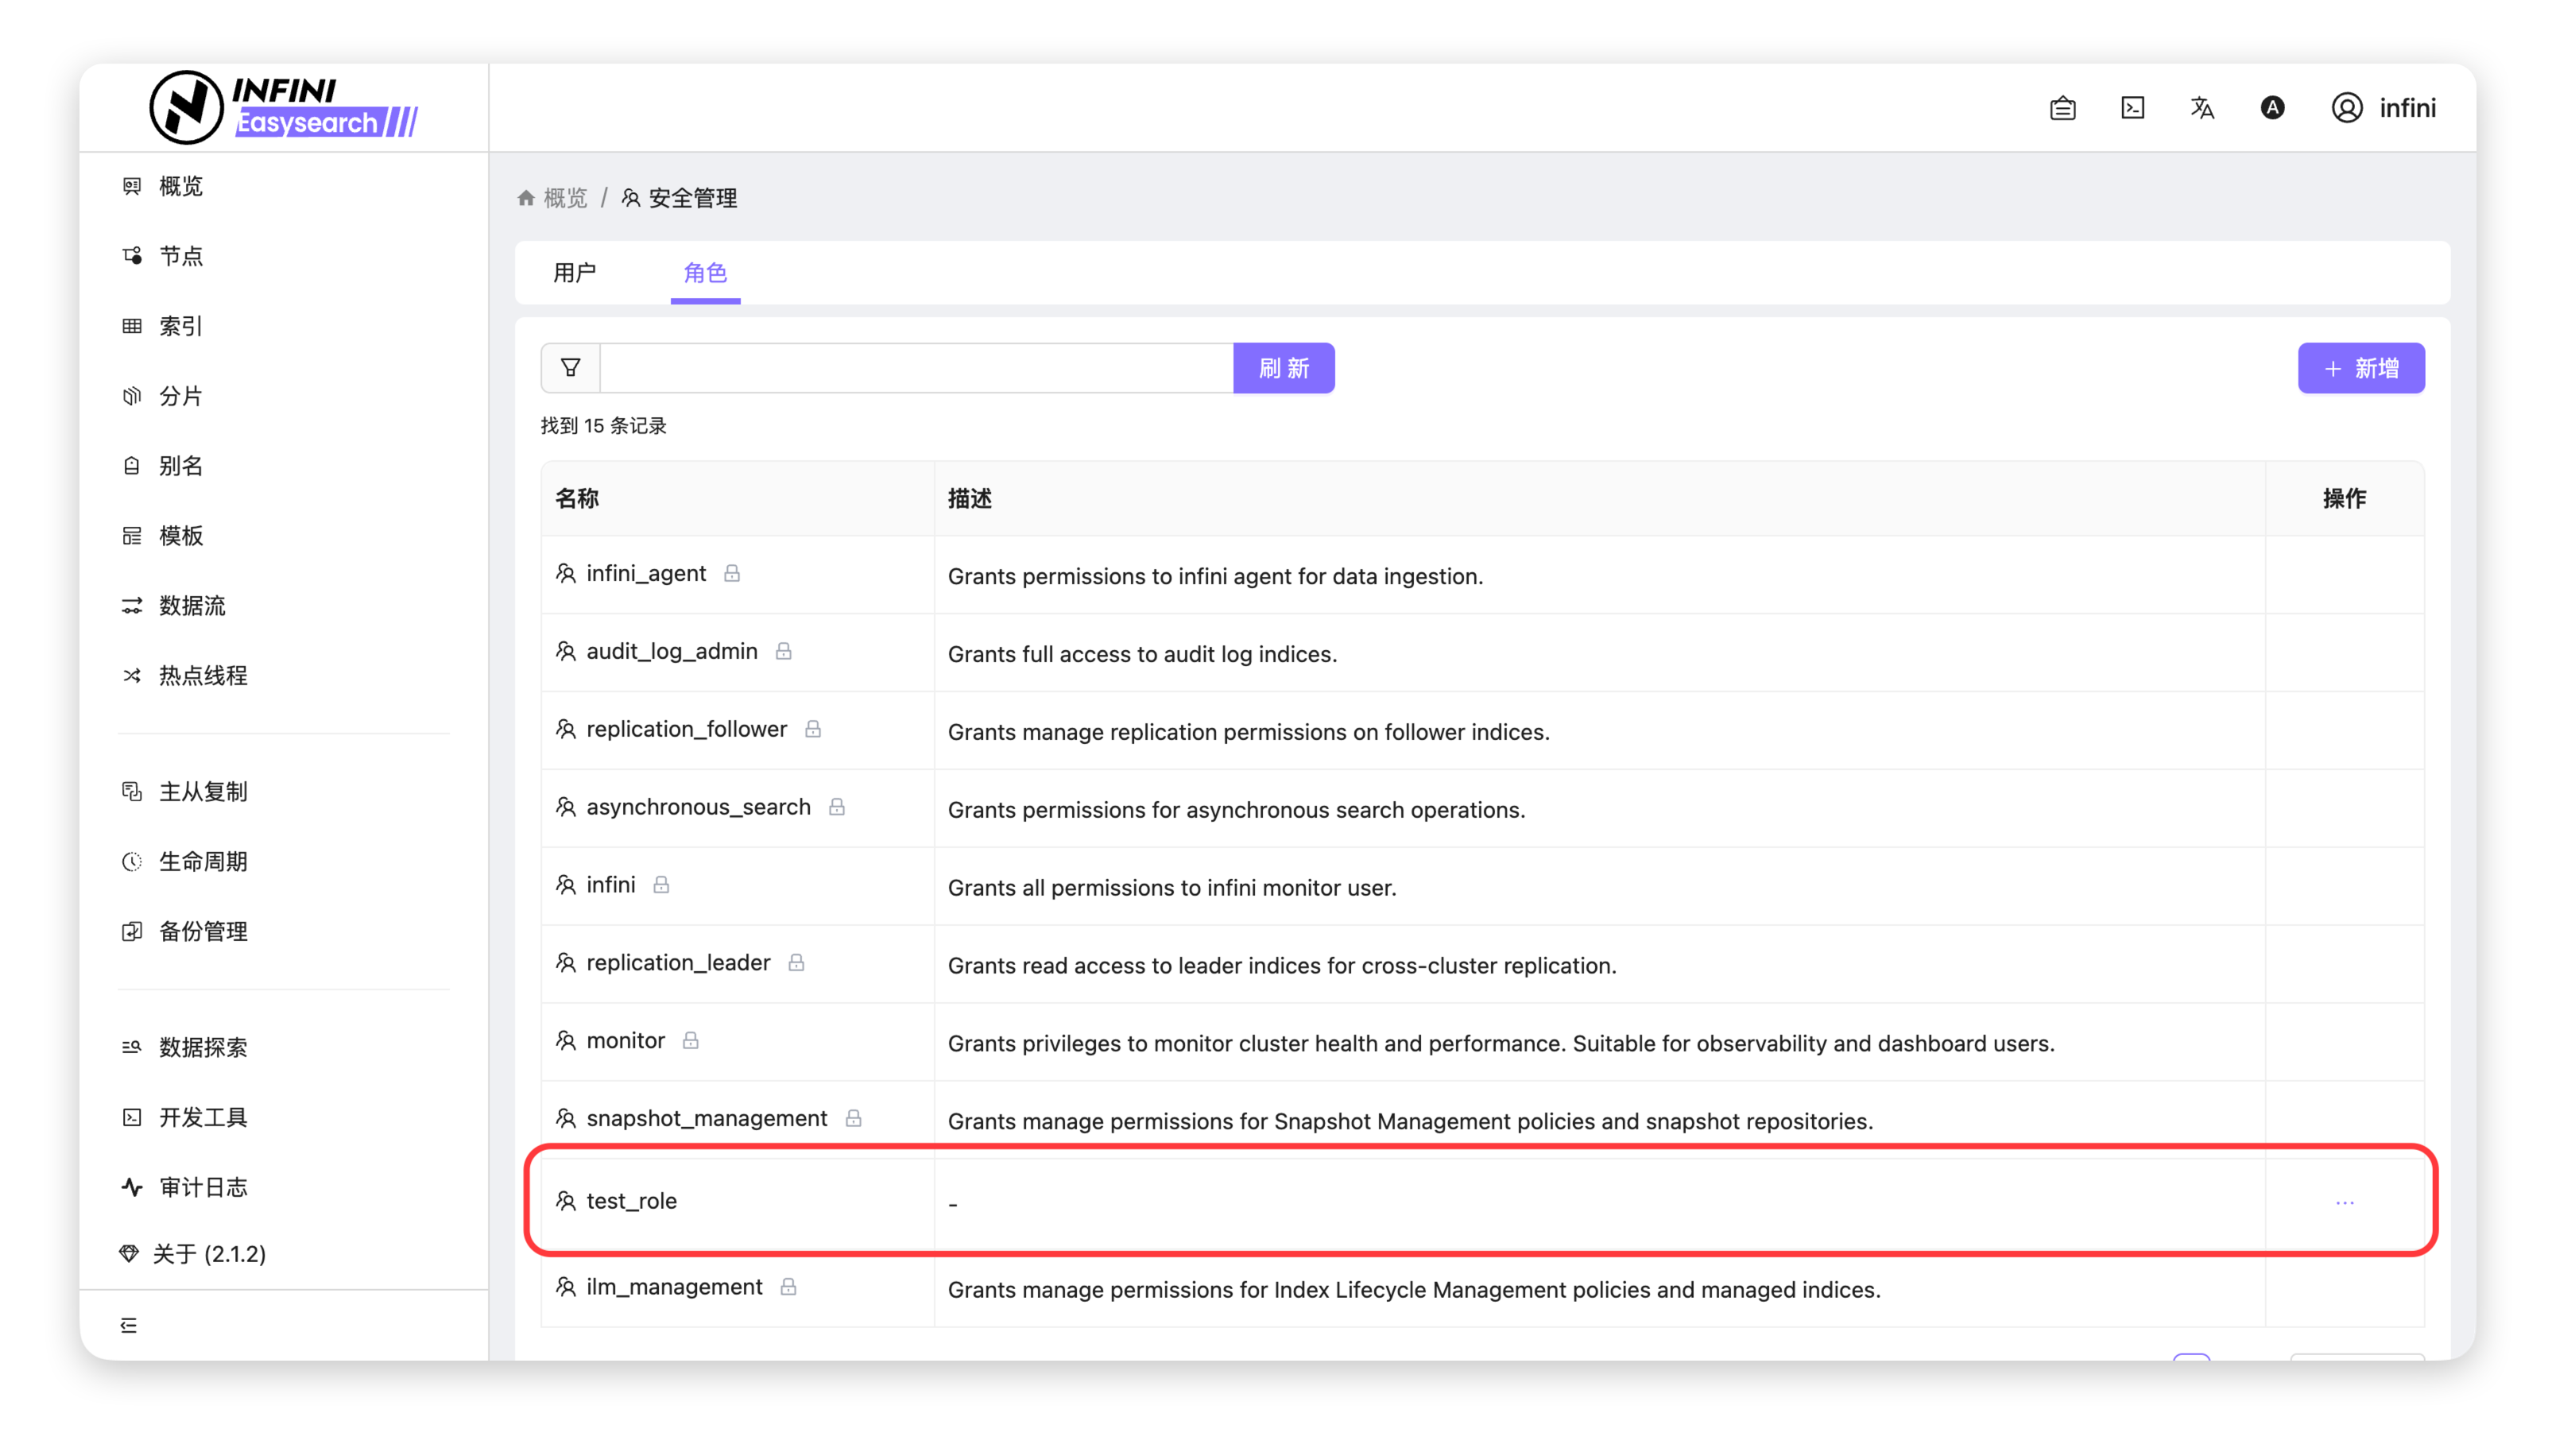Open the three-dot actions menu for test_role
2556x1456 pixels.
click(2344, 1202)
